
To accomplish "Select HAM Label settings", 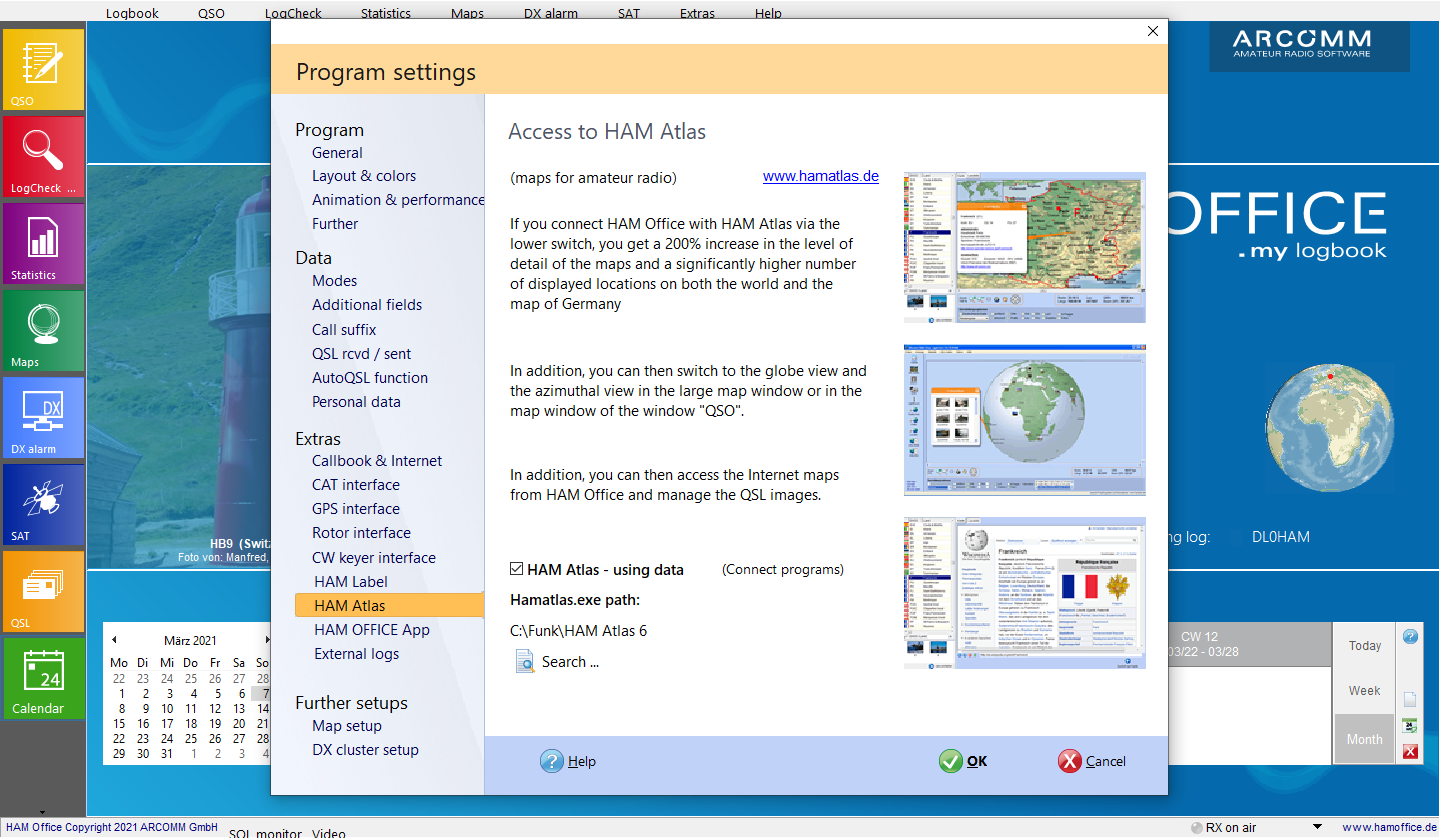I will [x=351, y=582].
